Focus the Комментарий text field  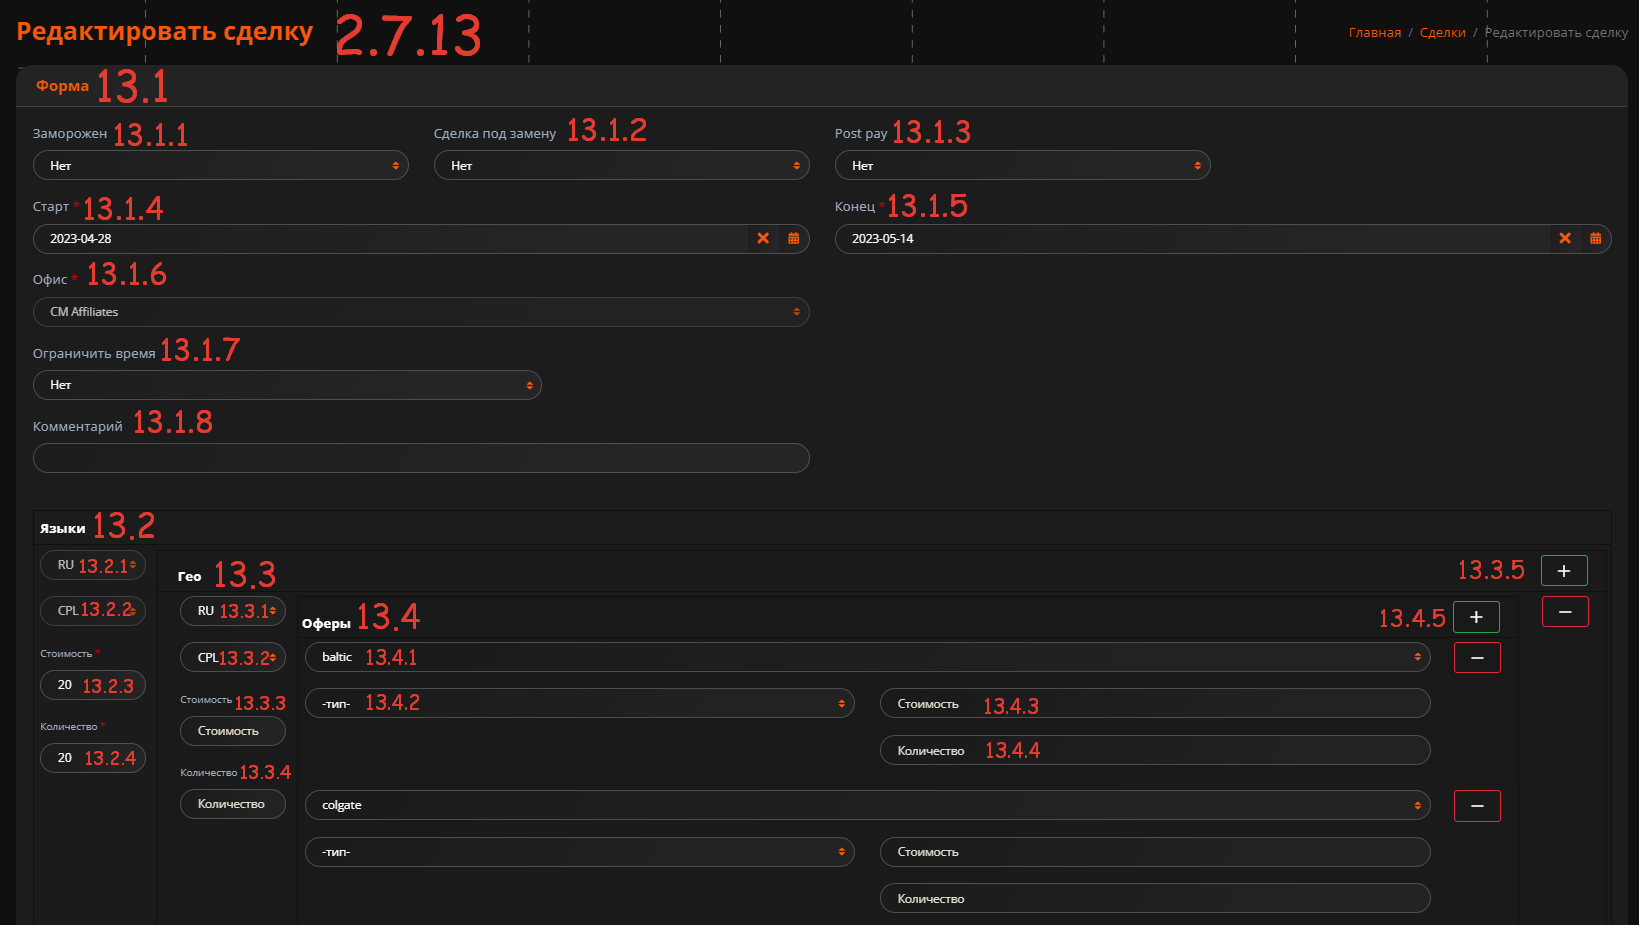pos(421,458)
